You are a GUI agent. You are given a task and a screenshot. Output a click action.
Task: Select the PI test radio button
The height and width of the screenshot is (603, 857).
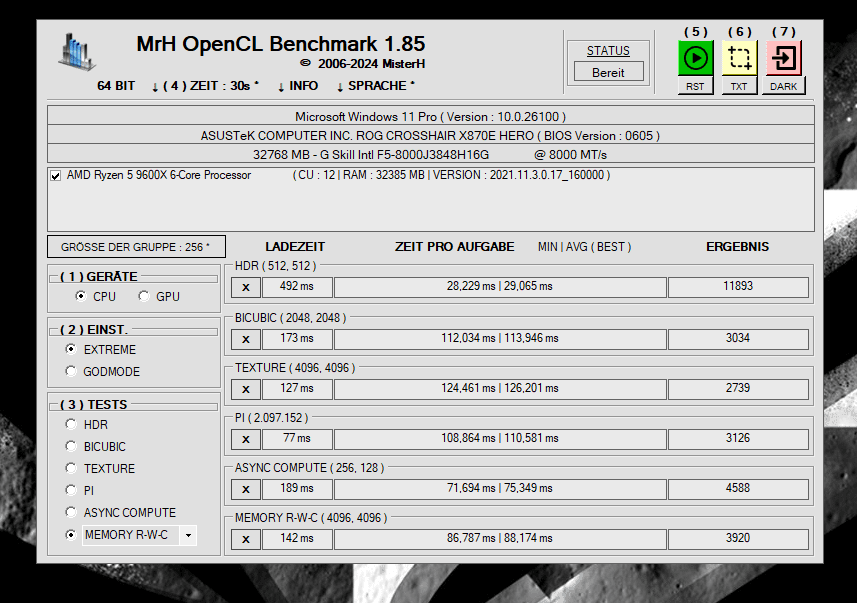(71, 490)
